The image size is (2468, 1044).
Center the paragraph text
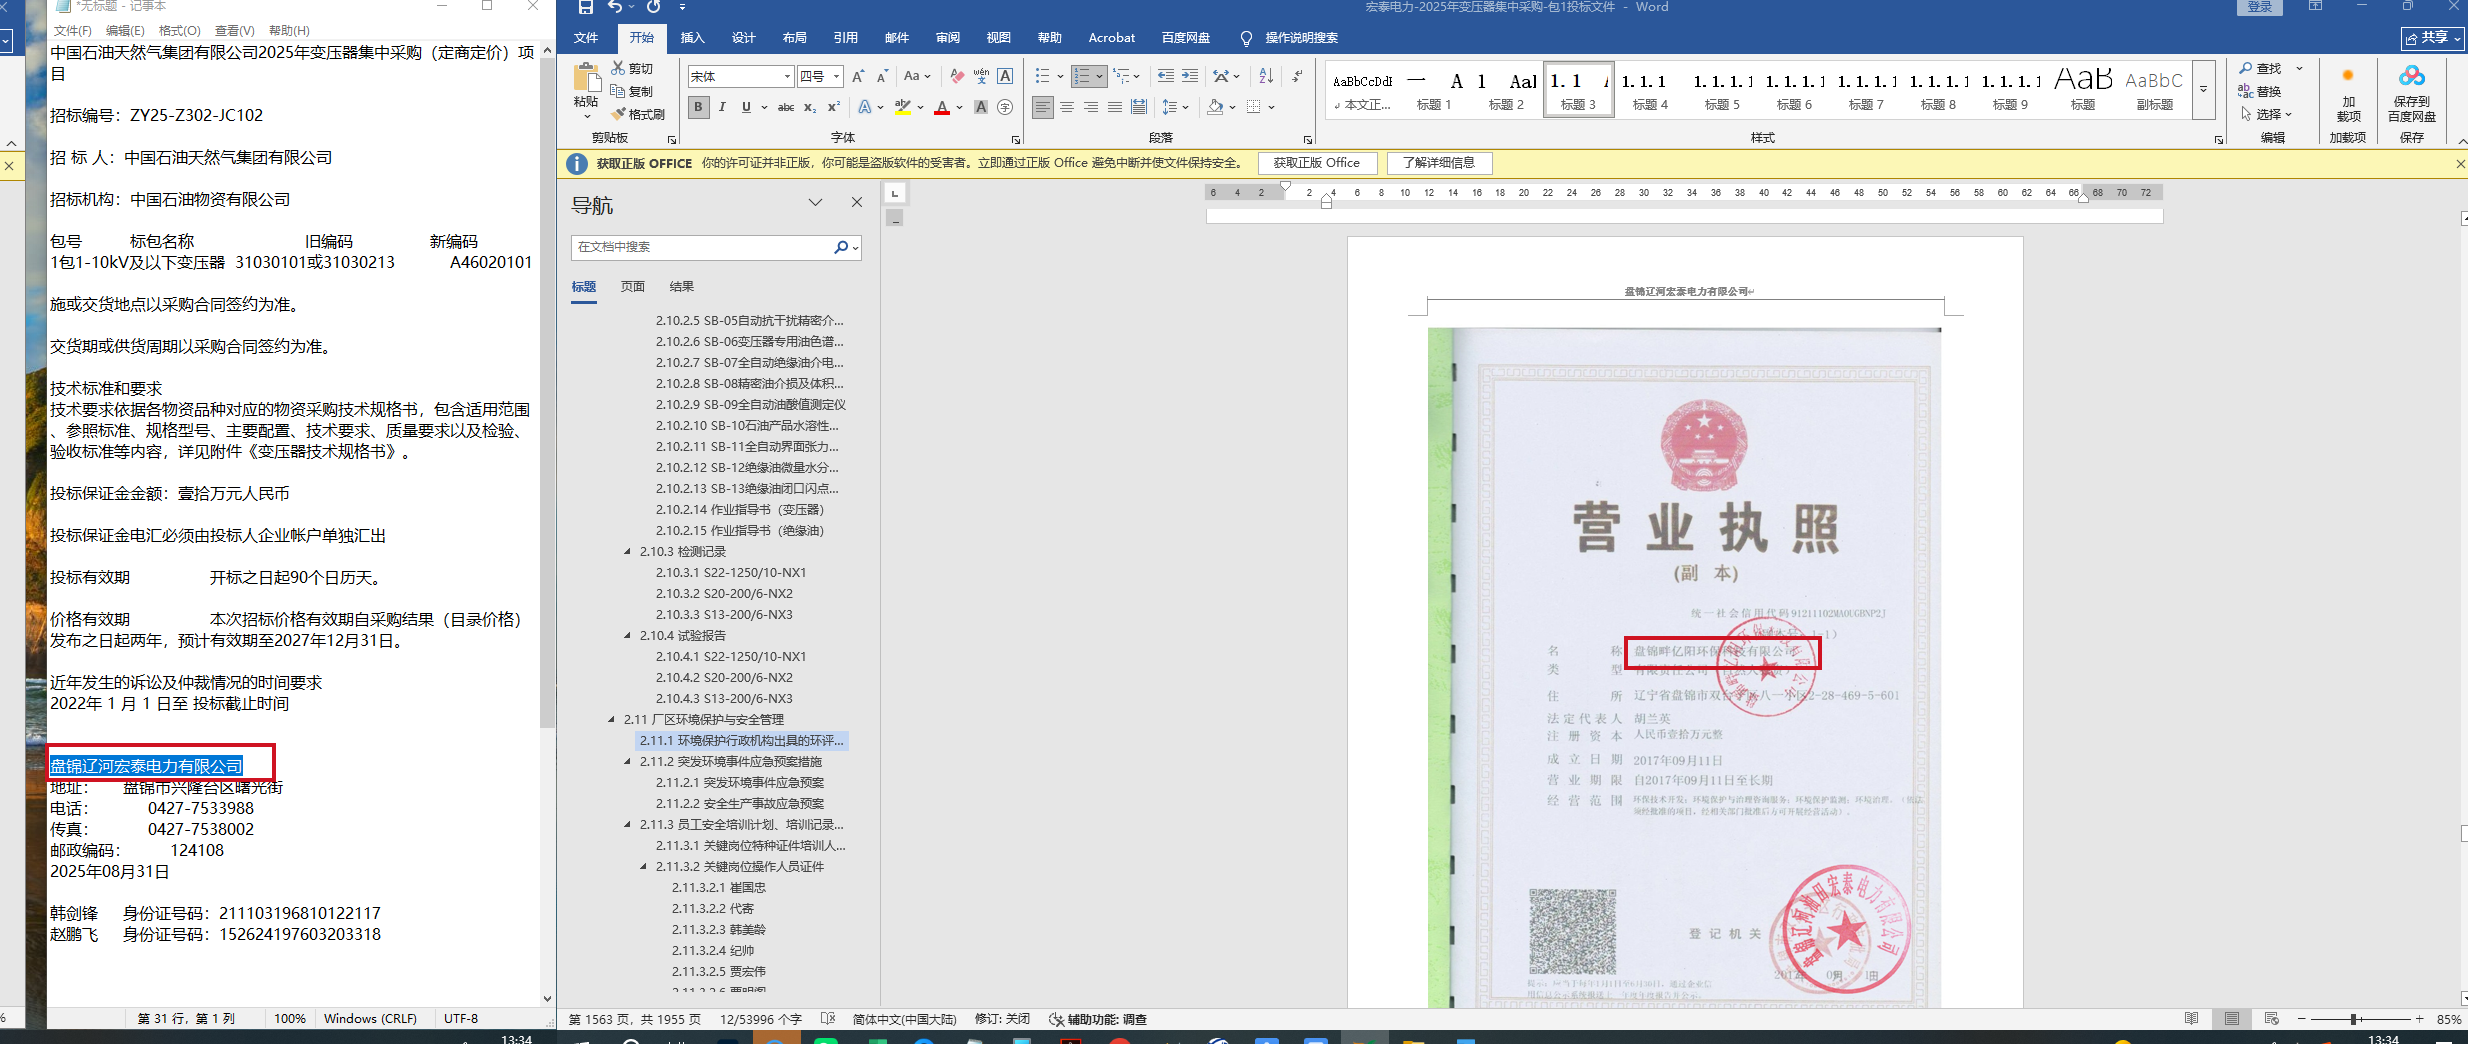point(1067,107)
